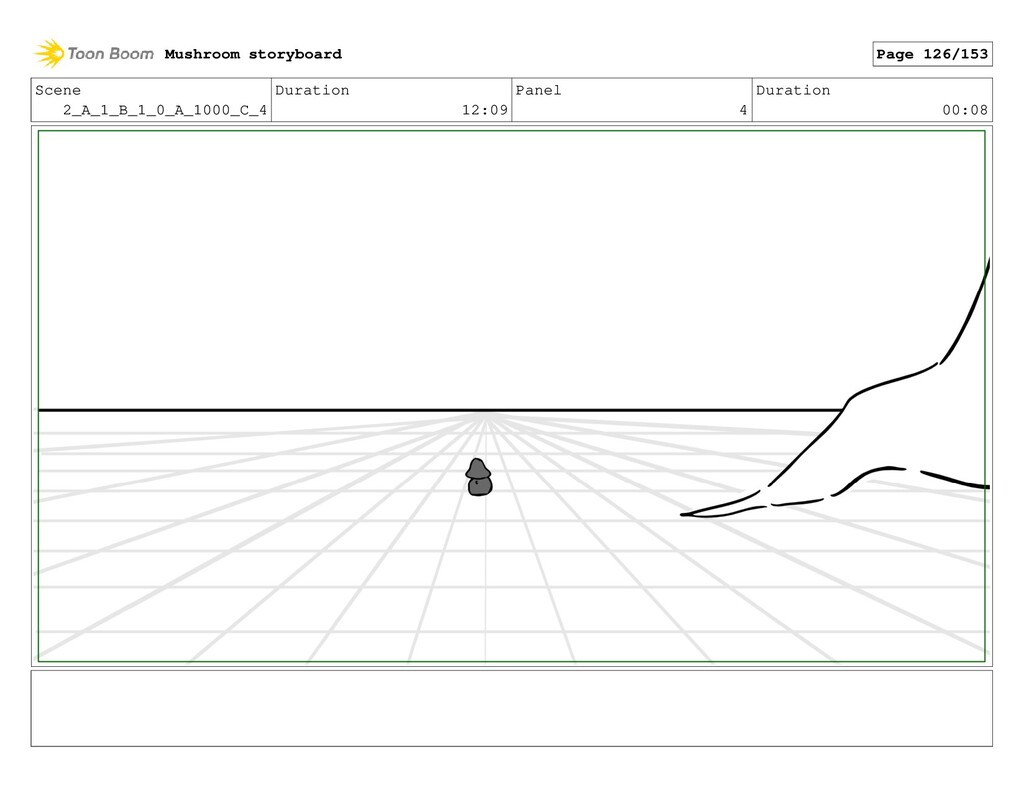Click the black horizon line in the panel
Screen dimensions: 1024x793
(441, 410)
